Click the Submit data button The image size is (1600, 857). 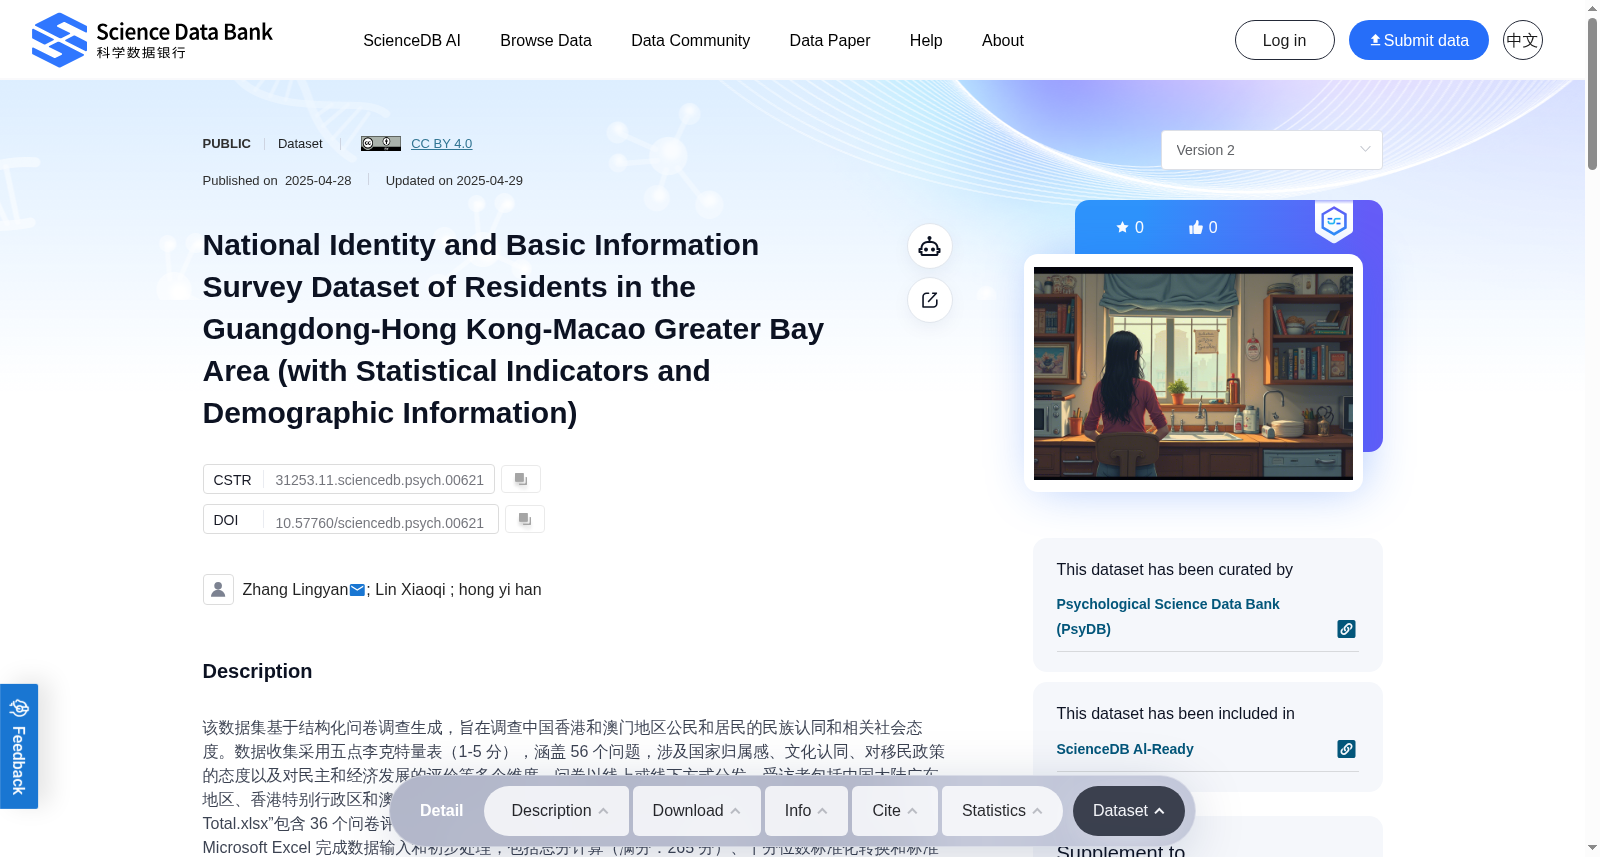pyautogui.click(x=1419, y=40)
